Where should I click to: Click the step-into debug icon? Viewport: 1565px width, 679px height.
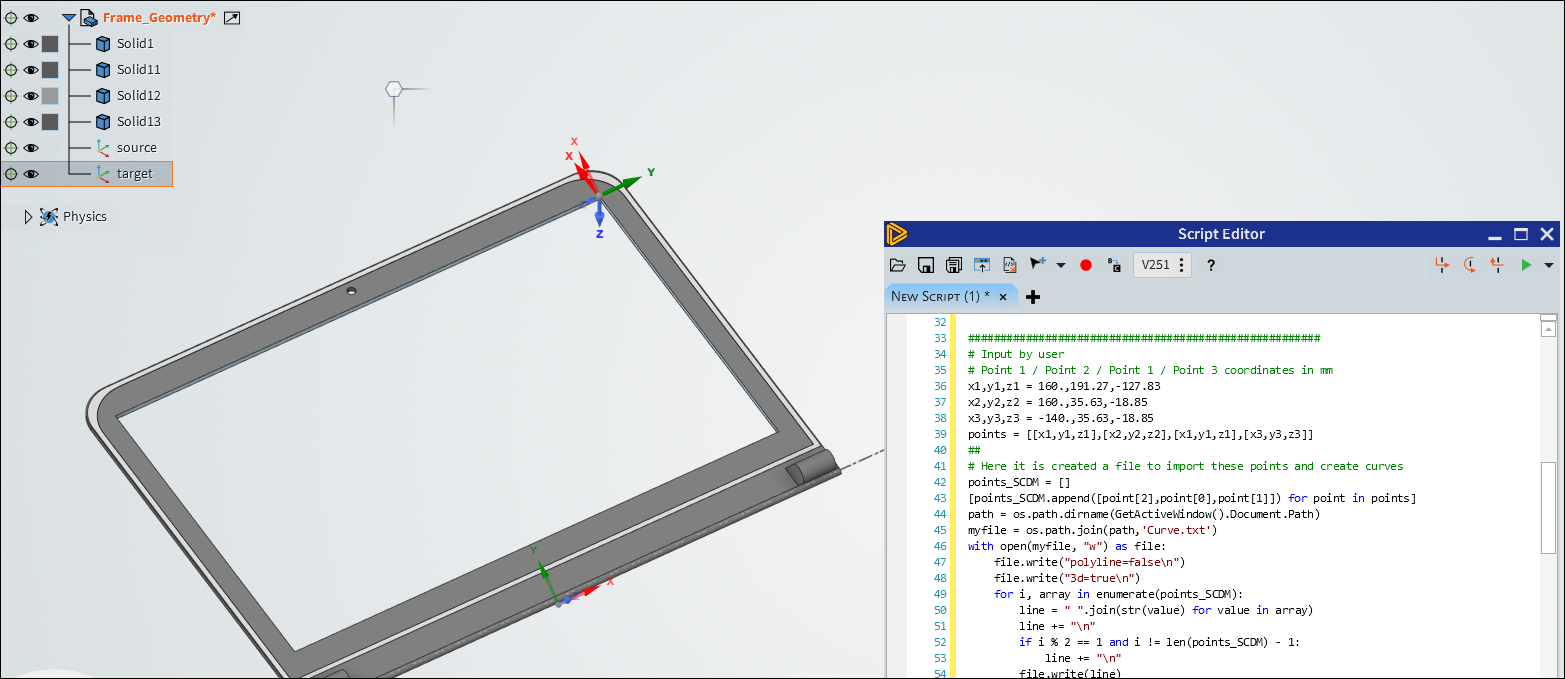pos(1441,265)
